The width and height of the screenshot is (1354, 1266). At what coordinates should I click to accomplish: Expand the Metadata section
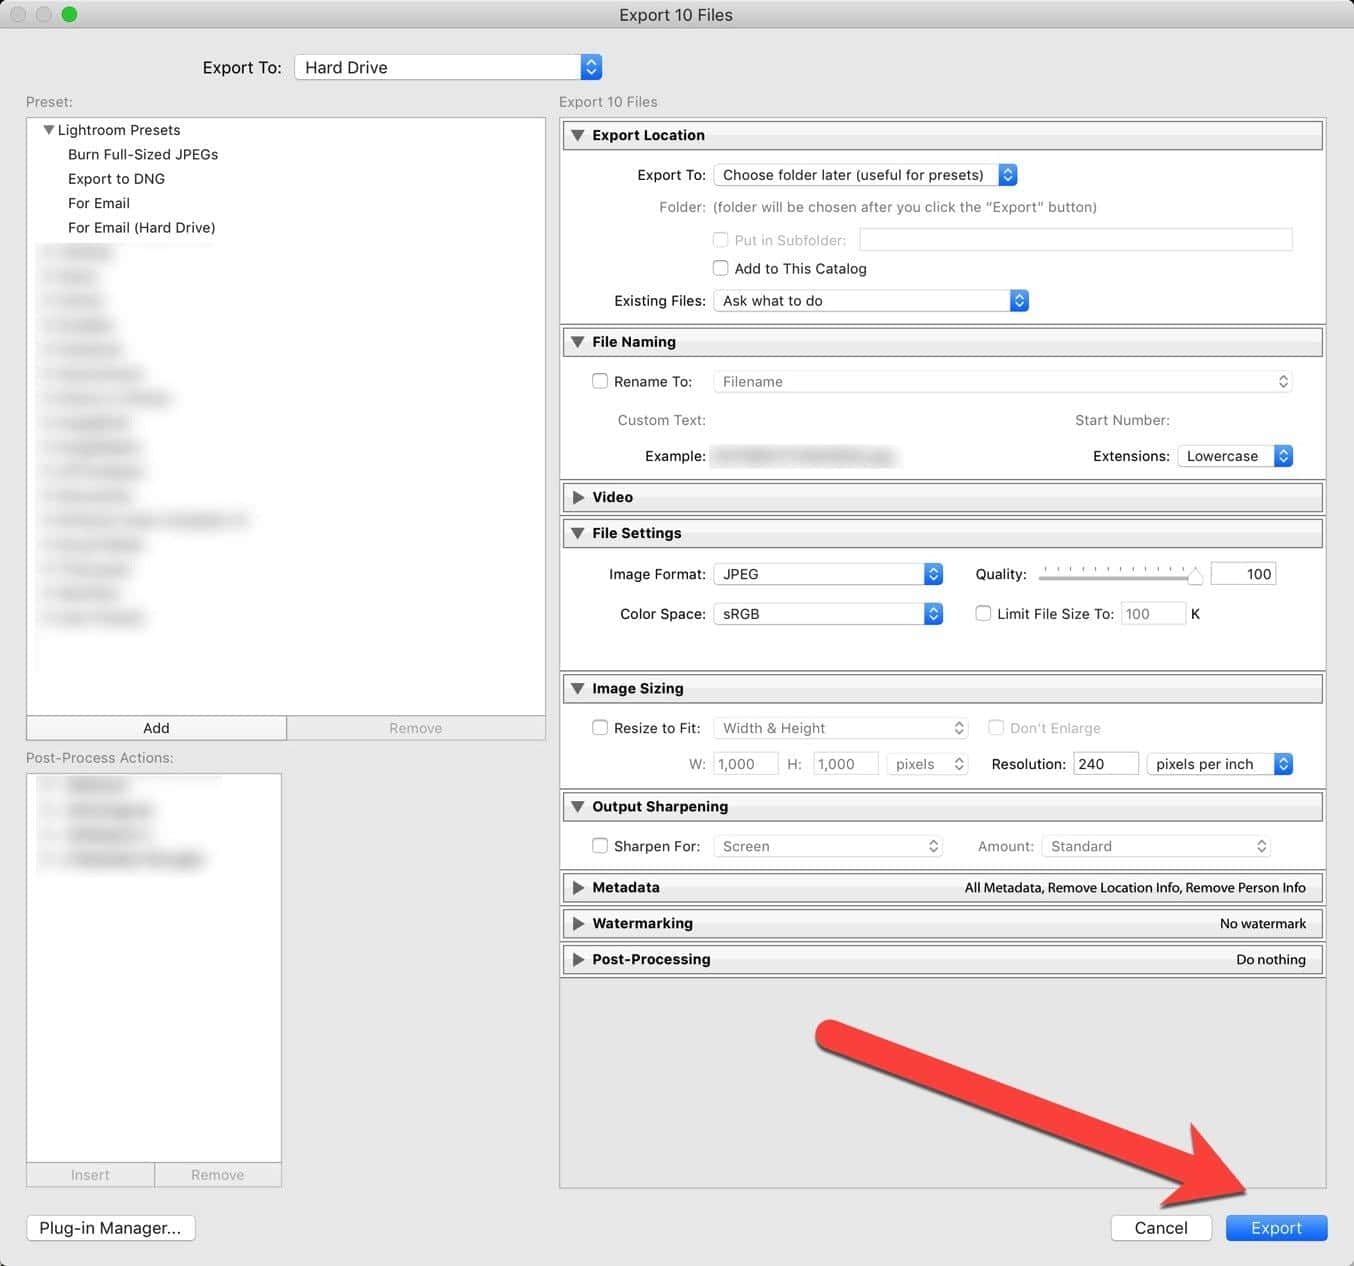(578, 887)
